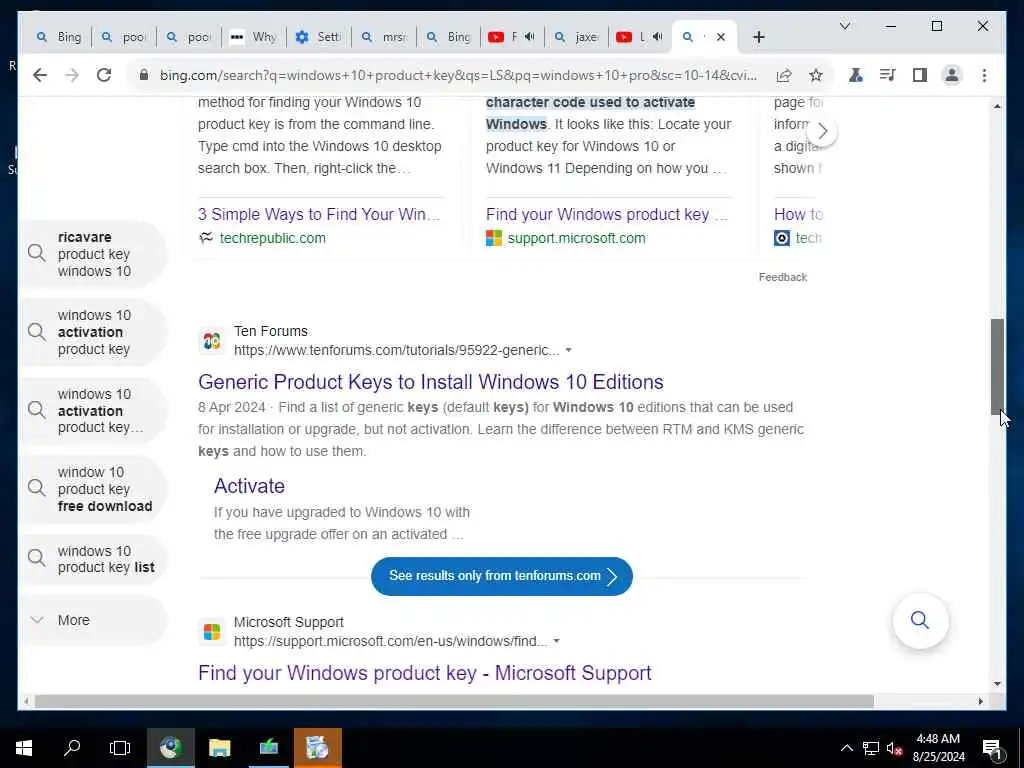This screenshot has width=1024, height=768.
Task: Open Chrome three-dot menu
Action: [984, 75]
